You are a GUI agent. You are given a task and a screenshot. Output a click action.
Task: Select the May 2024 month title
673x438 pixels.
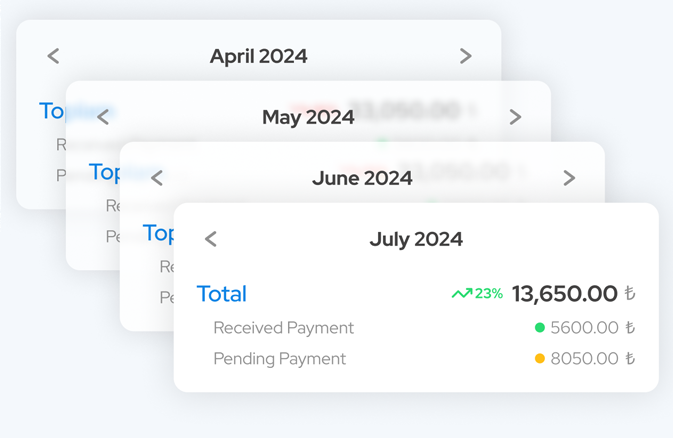pos(308,118)
